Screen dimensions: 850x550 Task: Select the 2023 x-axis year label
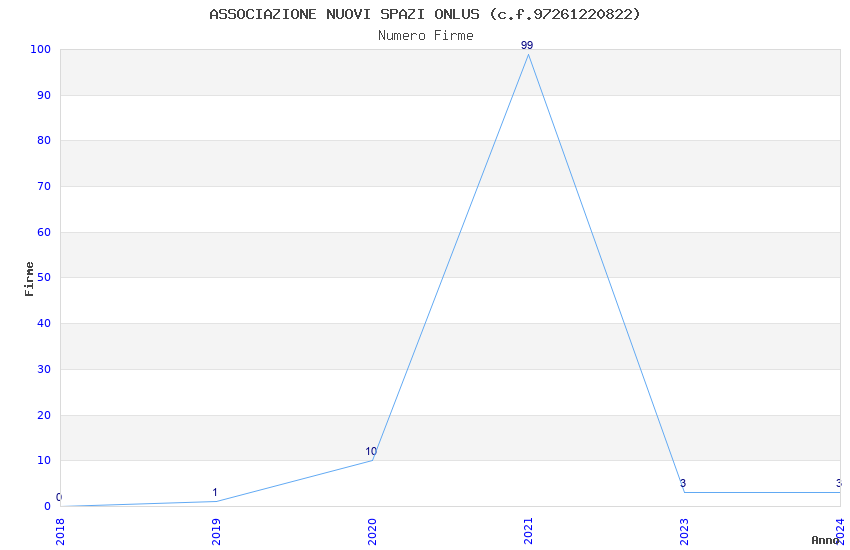click(x=685, y=531)
